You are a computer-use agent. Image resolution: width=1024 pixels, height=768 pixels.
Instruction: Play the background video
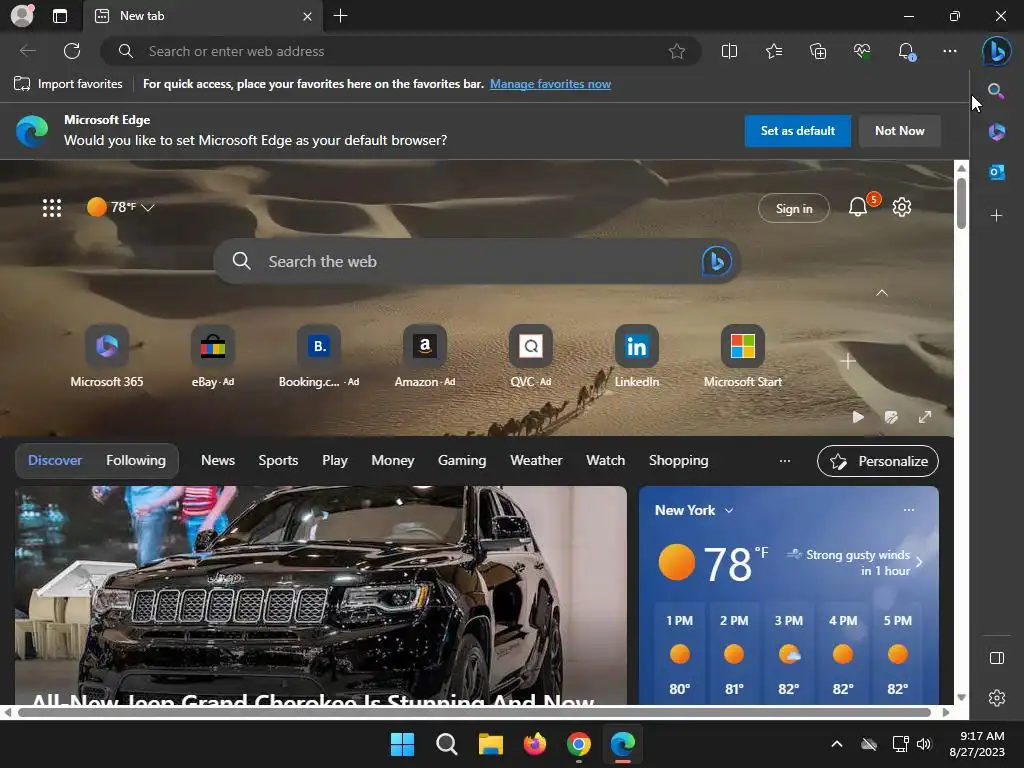click(x=858, y=417)
